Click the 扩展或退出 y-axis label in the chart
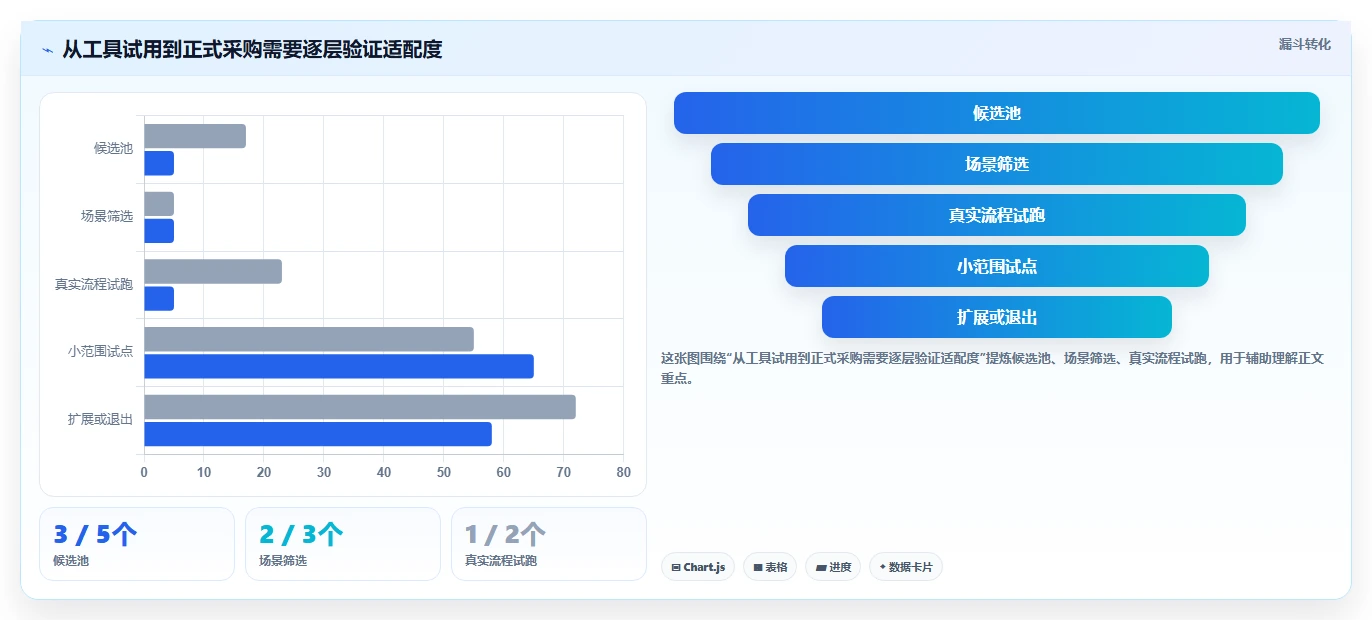This screenshot has width=1372, height=620. [100, 419]
